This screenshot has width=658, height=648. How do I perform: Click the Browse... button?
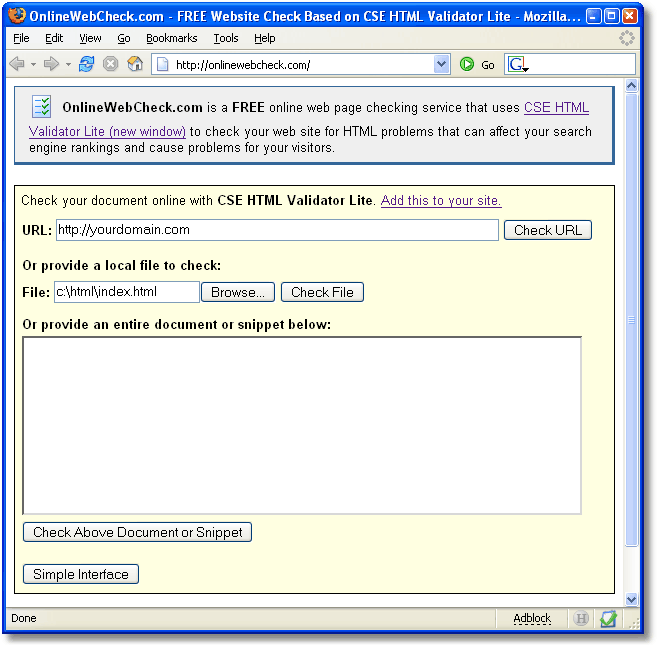[238, 292]
